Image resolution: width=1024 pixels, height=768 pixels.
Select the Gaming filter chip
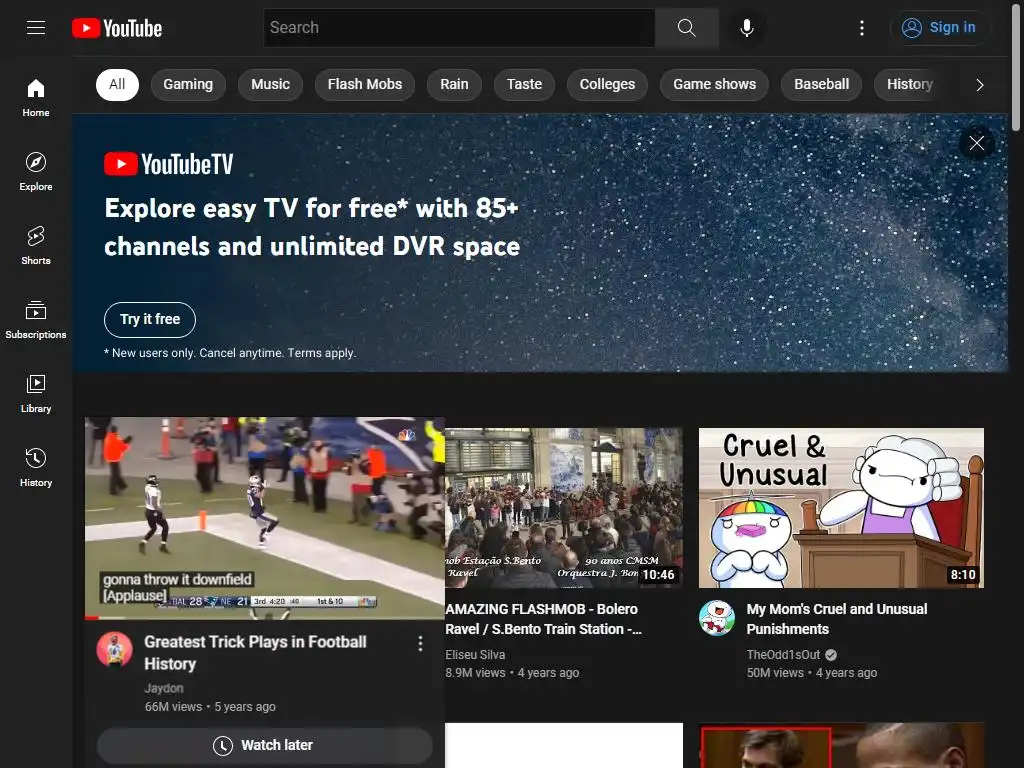pos(188,84)
